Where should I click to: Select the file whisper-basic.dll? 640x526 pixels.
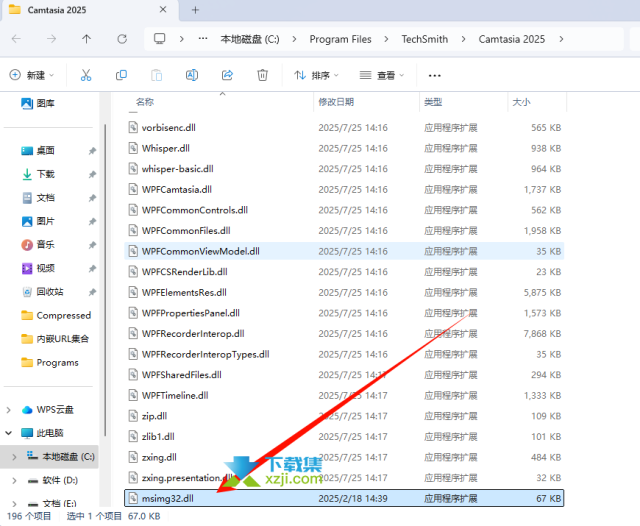click(344, 169)
